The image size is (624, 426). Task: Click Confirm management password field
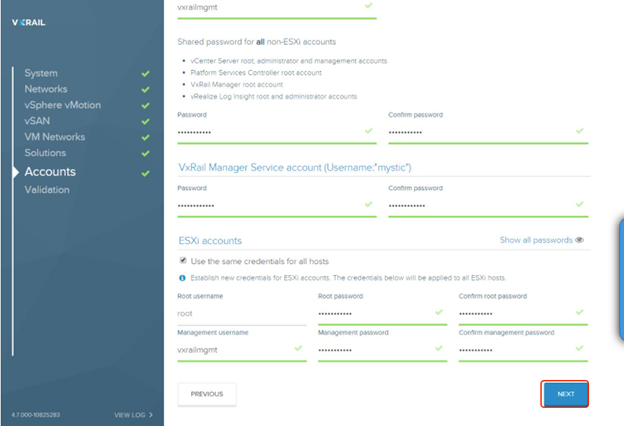tap(523, 350)
